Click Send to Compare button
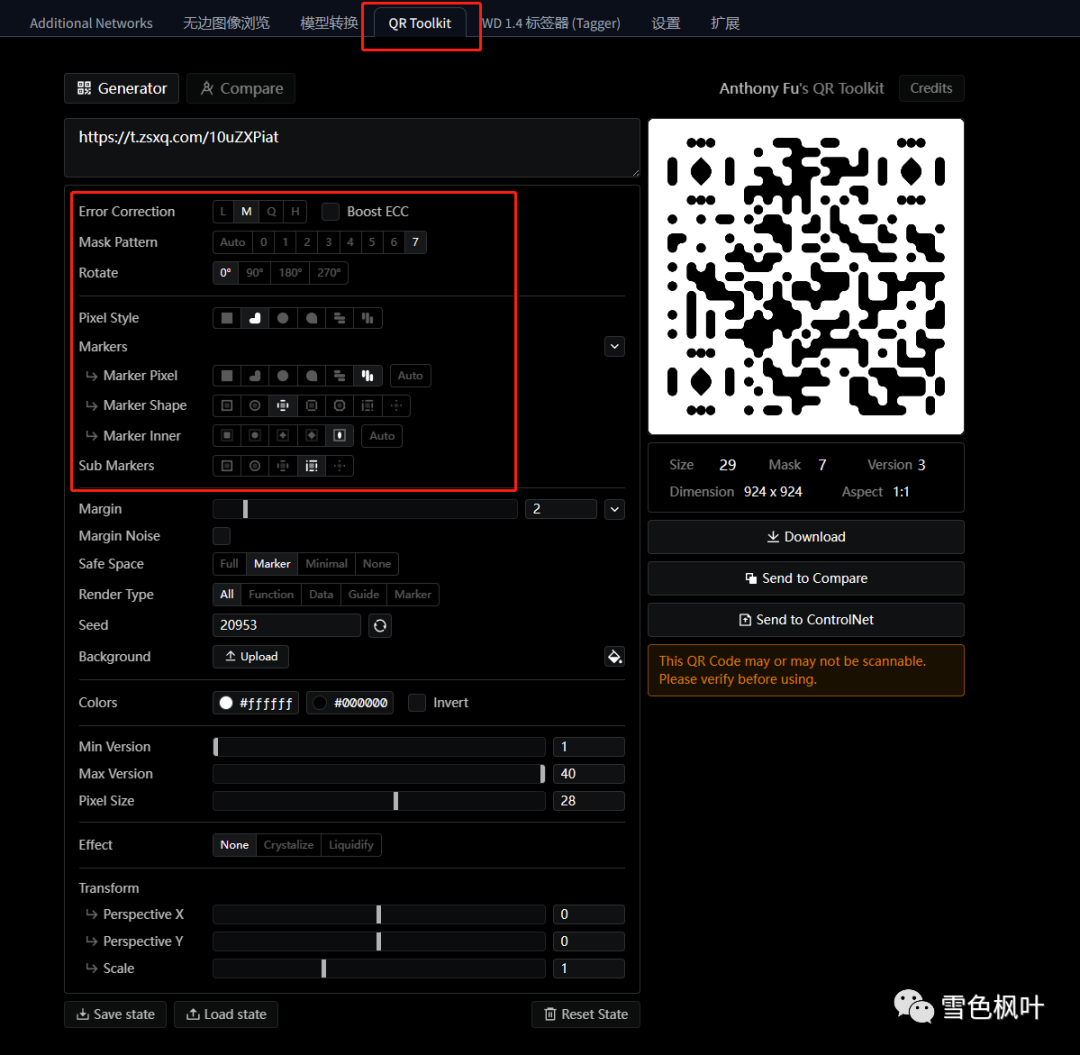 pyautogui.click(x=806, y=578)
